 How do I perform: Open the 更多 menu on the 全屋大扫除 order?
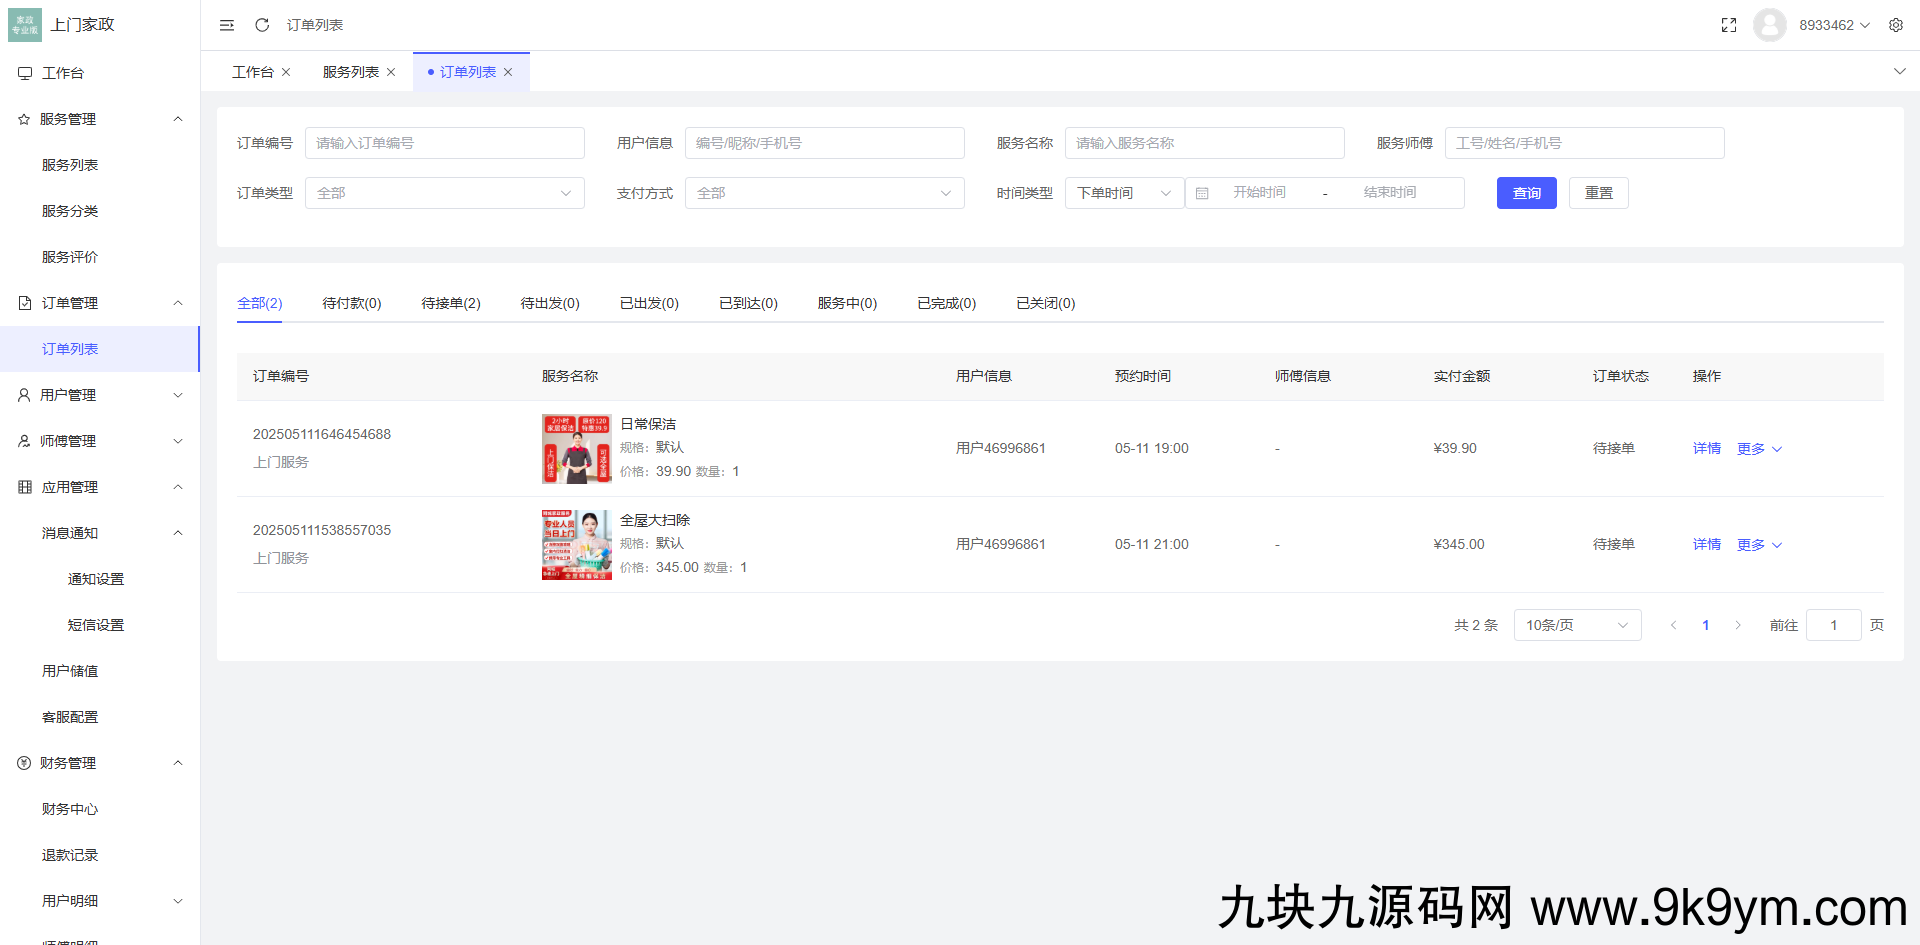(1751, 544)
